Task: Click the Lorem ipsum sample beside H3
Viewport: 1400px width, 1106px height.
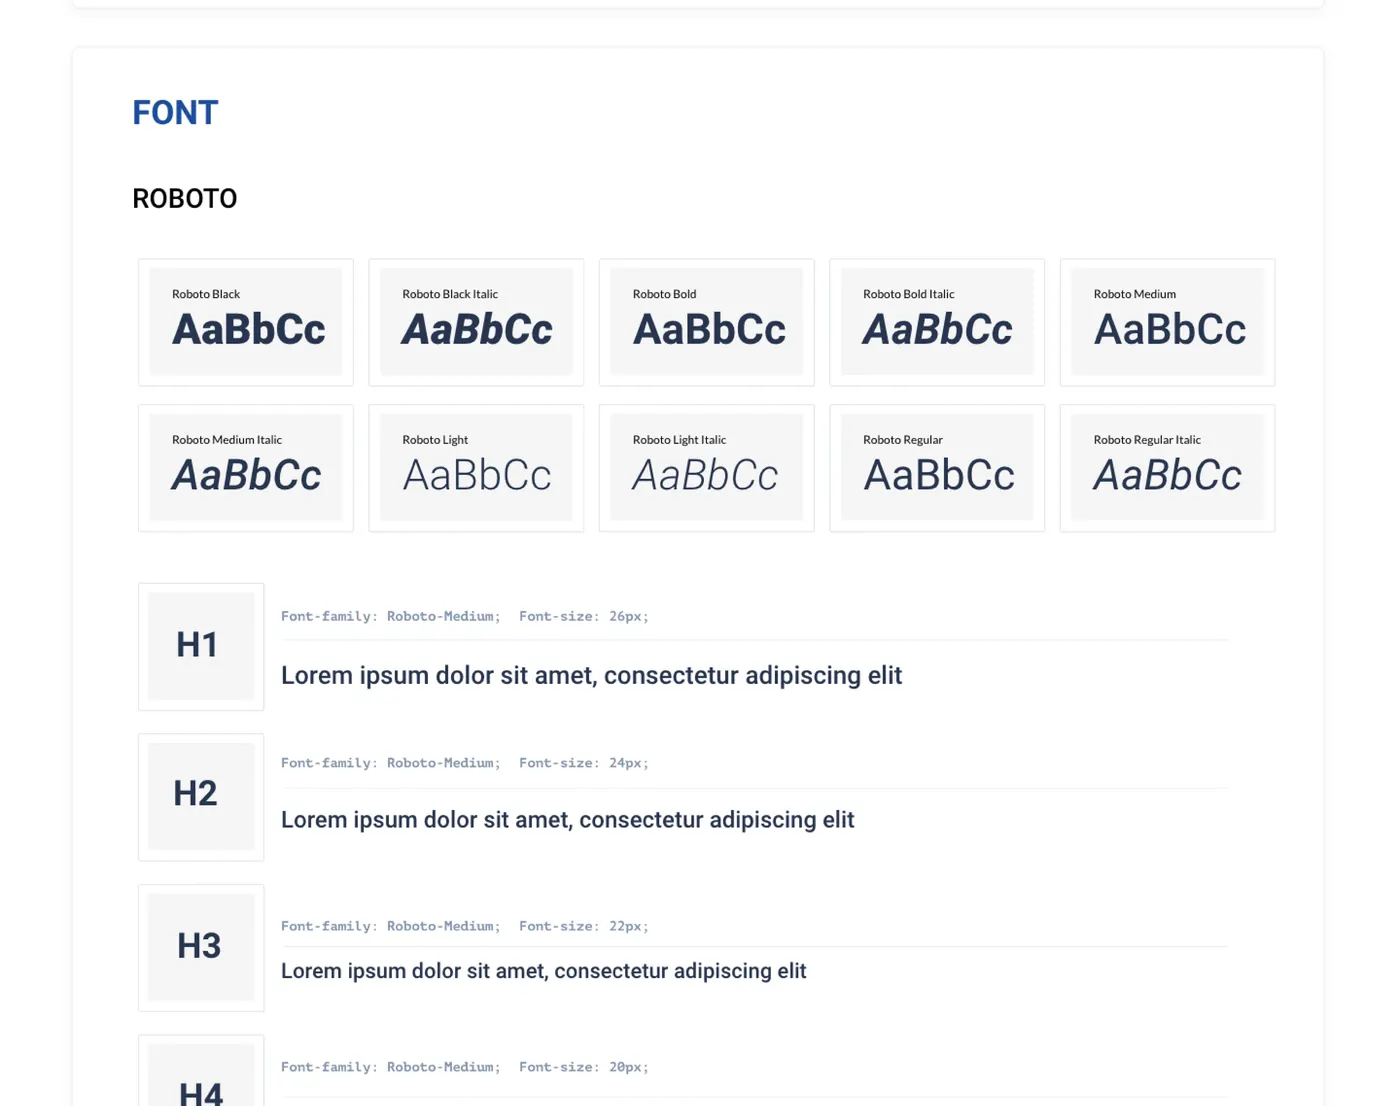Action: tap(544, 971)
